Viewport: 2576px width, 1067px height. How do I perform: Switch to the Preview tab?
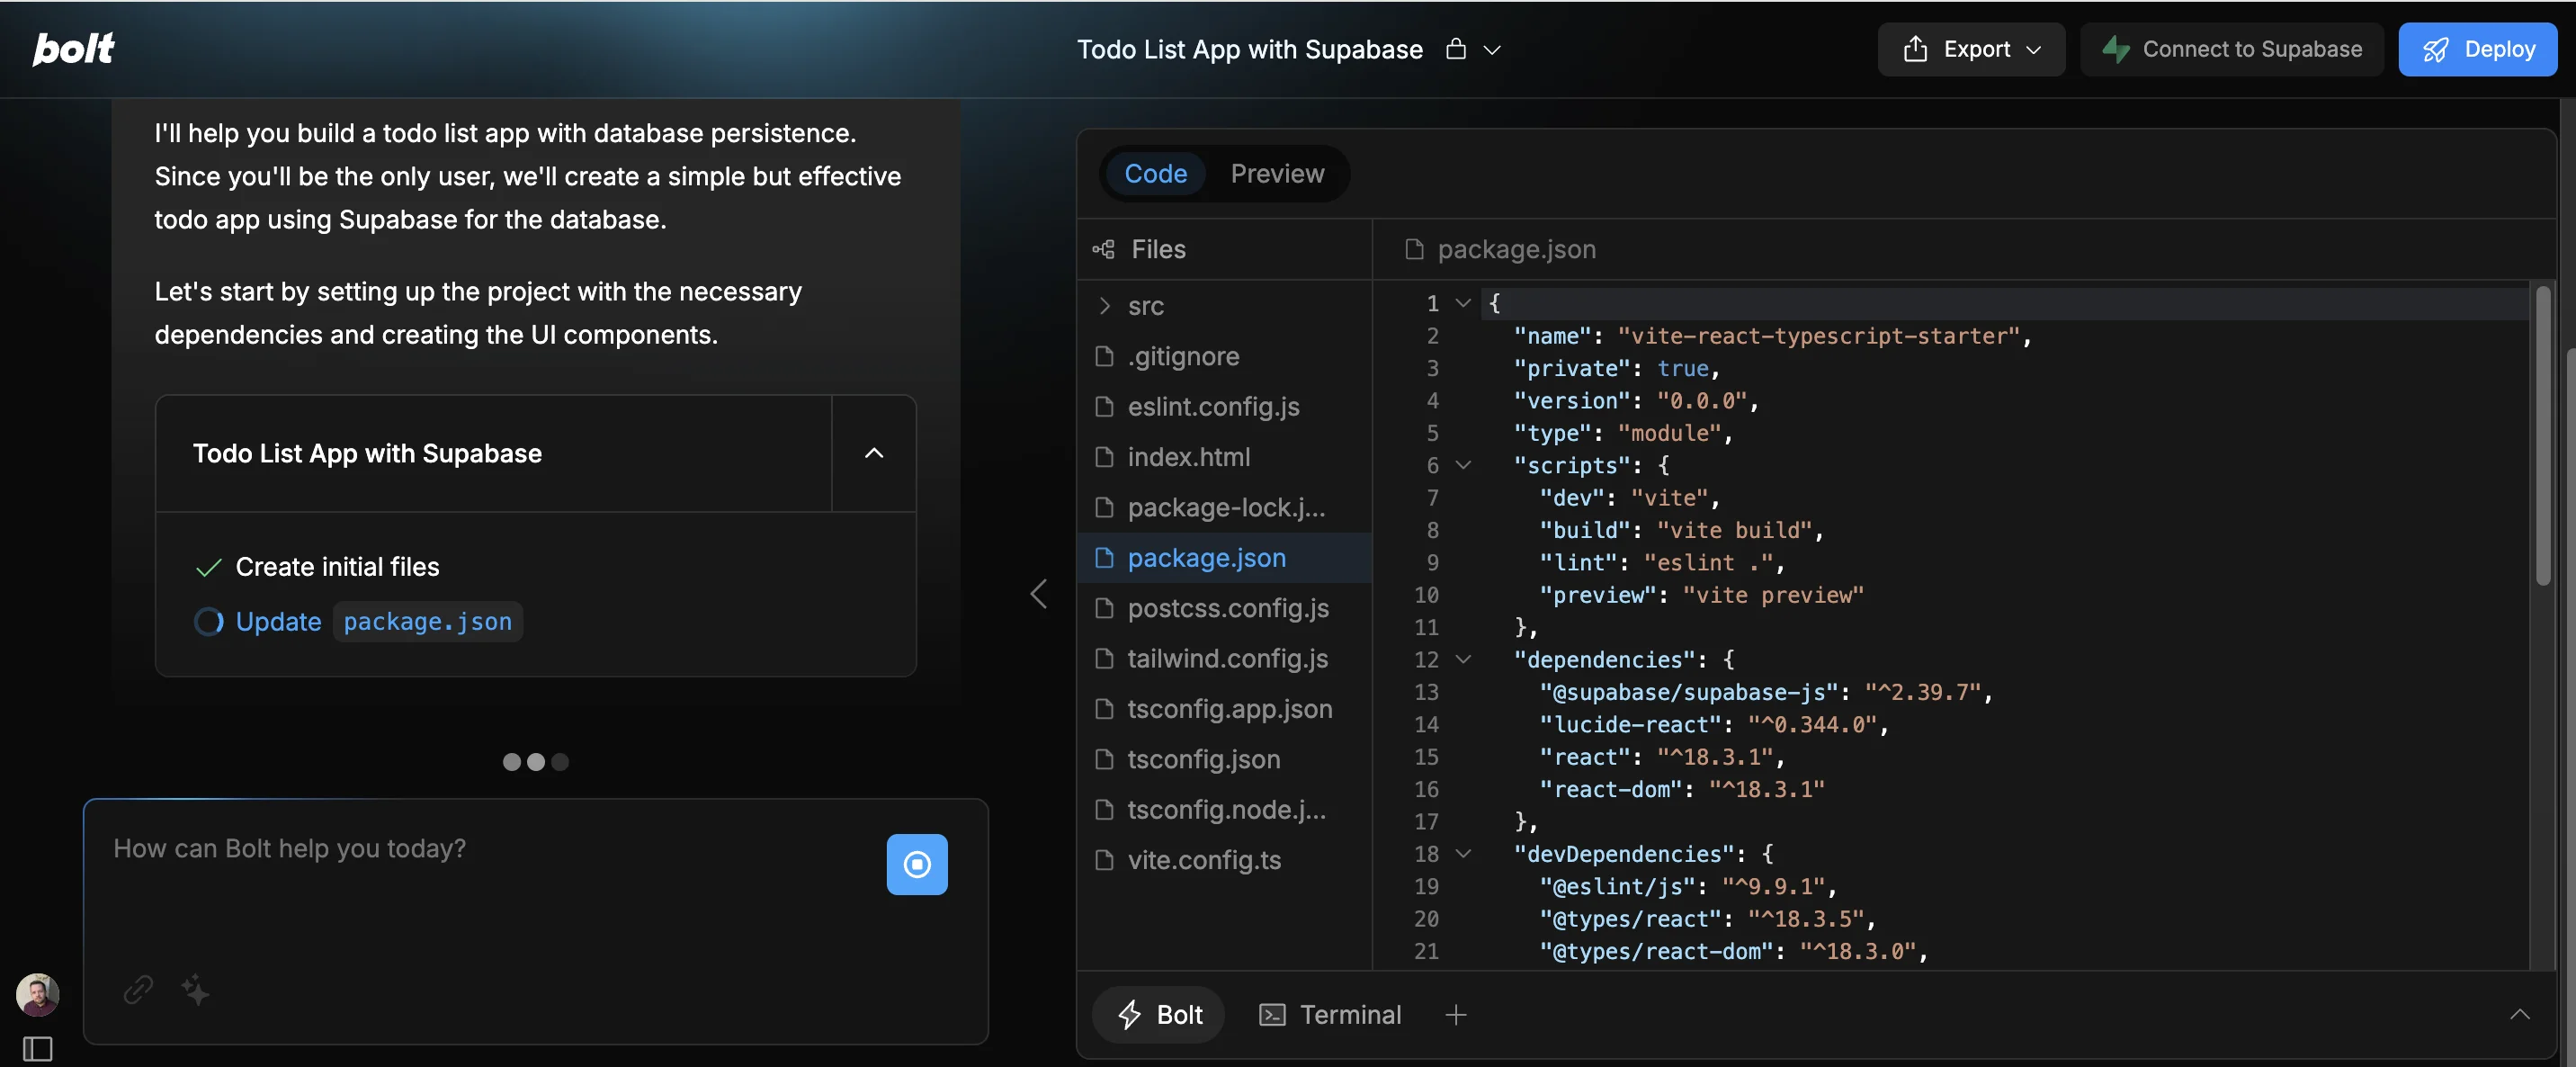(1276, 174)
